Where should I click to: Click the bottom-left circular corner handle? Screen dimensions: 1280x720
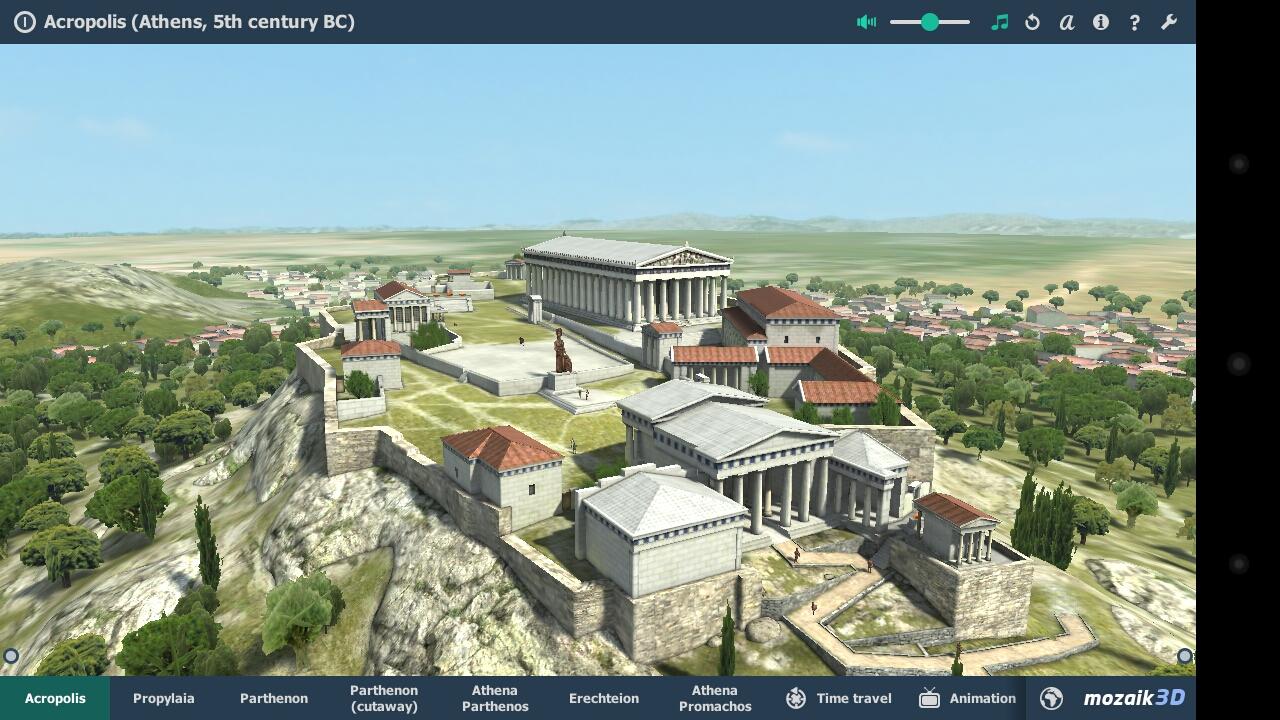(x=11, y=657)
